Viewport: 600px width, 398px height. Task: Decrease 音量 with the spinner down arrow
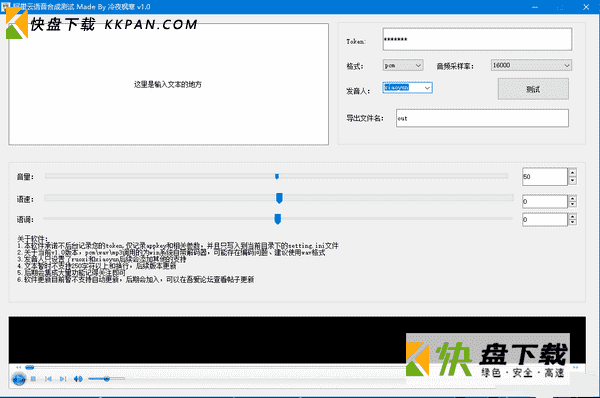[572, 181]
